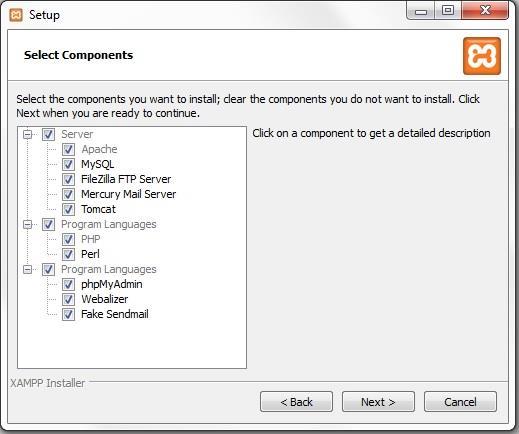This screenshot has height=434, width=519.
Task: Click the orange XAMPP logo icon
Action: tap(482, 56)
